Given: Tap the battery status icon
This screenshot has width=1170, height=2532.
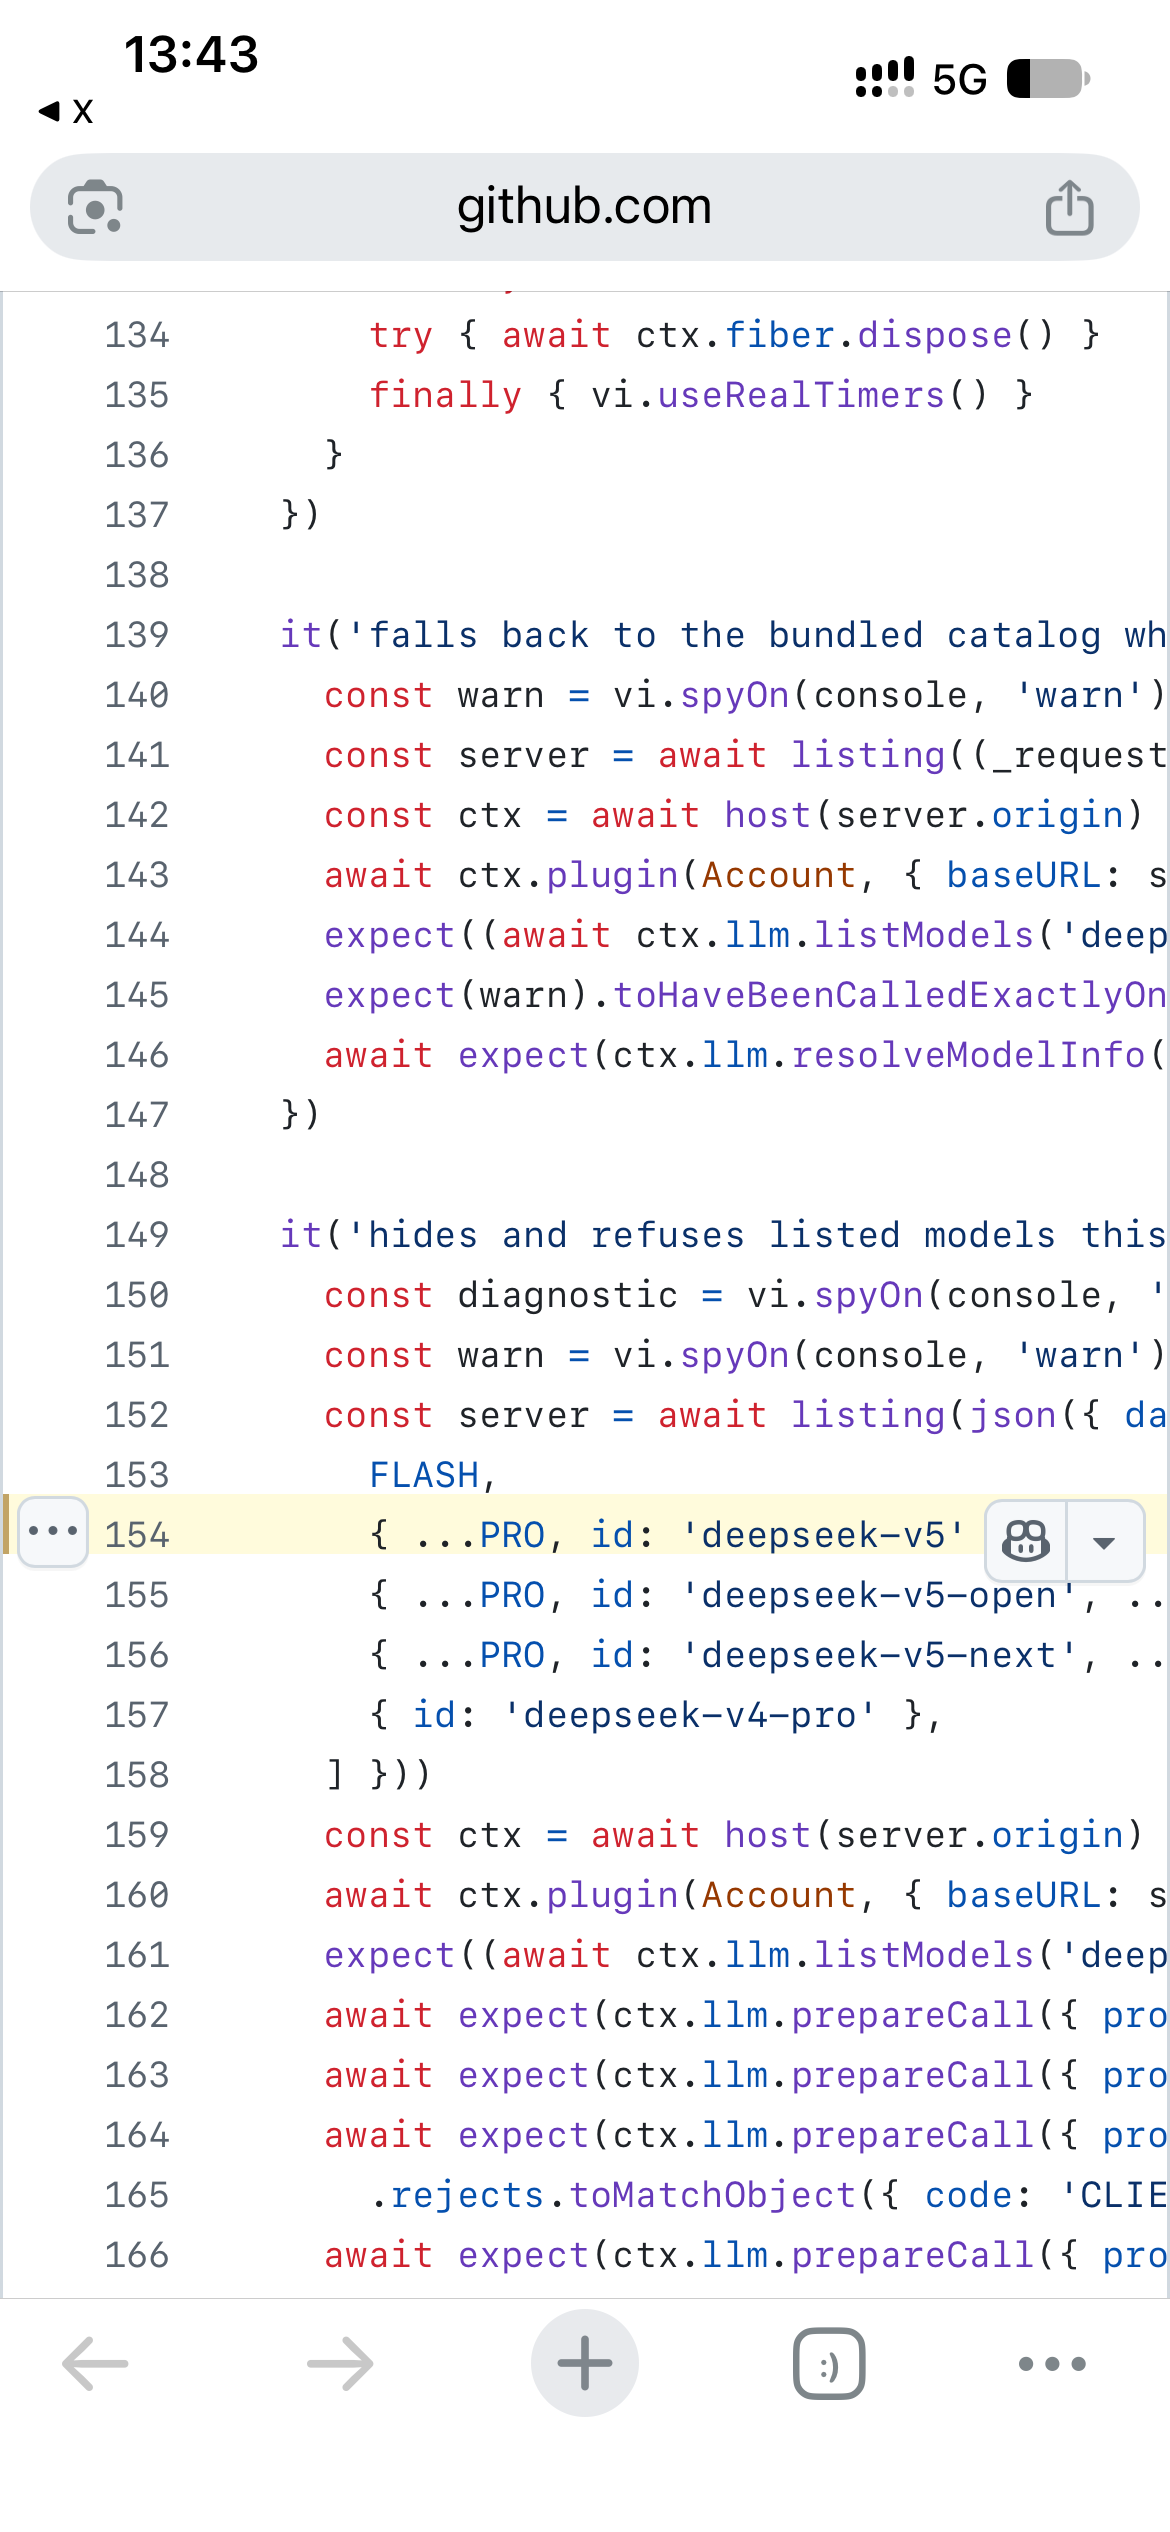Looking at the screenshot, I should pyautogui.click(x=1048, y=79).
